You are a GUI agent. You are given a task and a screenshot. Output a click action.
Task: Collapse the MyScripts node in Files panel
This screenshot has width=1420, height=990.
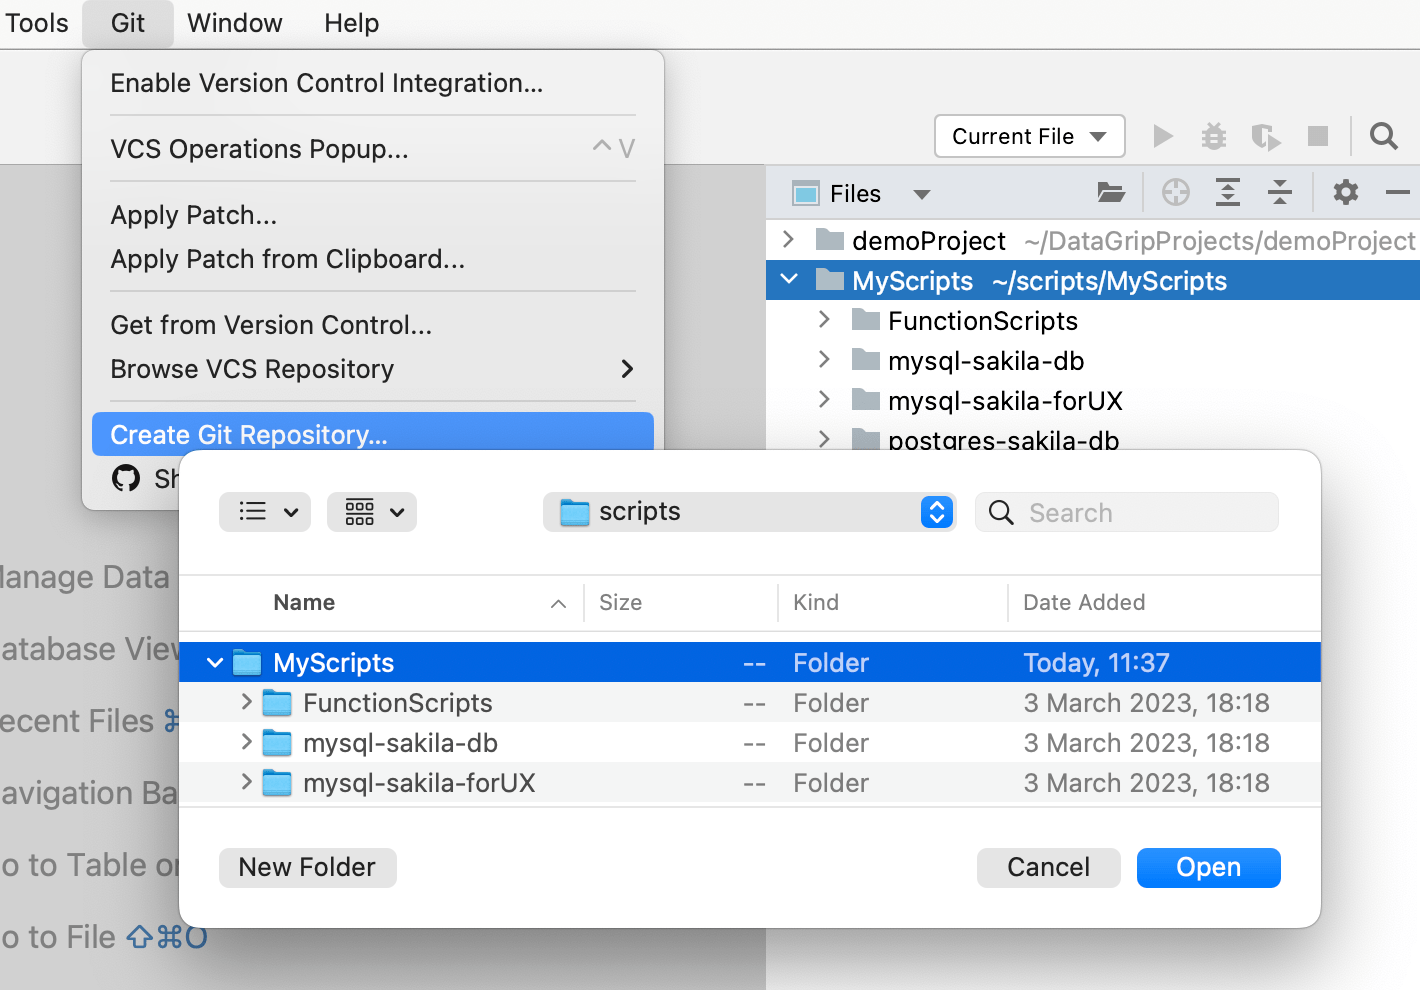coord(789,279)
